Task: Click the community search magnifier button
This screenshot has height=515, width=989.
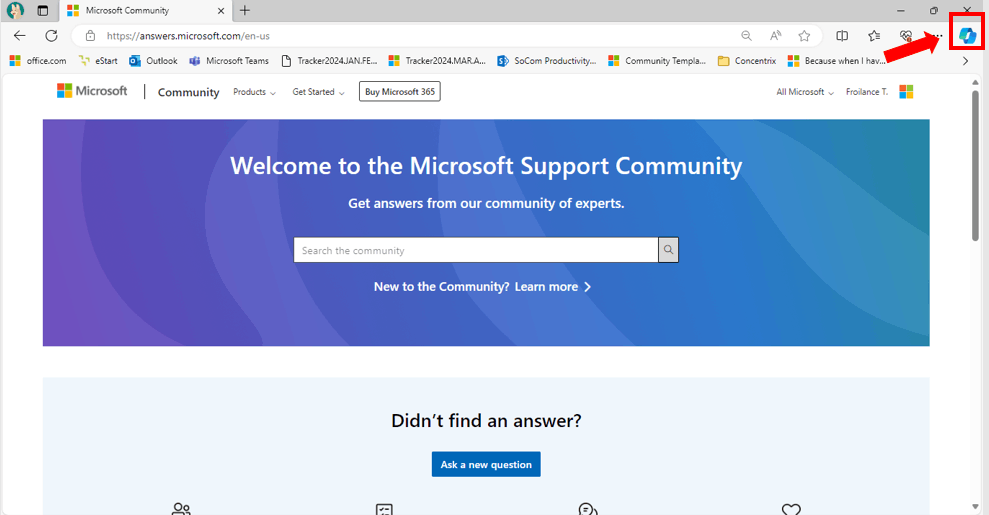Action: [669, 250]
